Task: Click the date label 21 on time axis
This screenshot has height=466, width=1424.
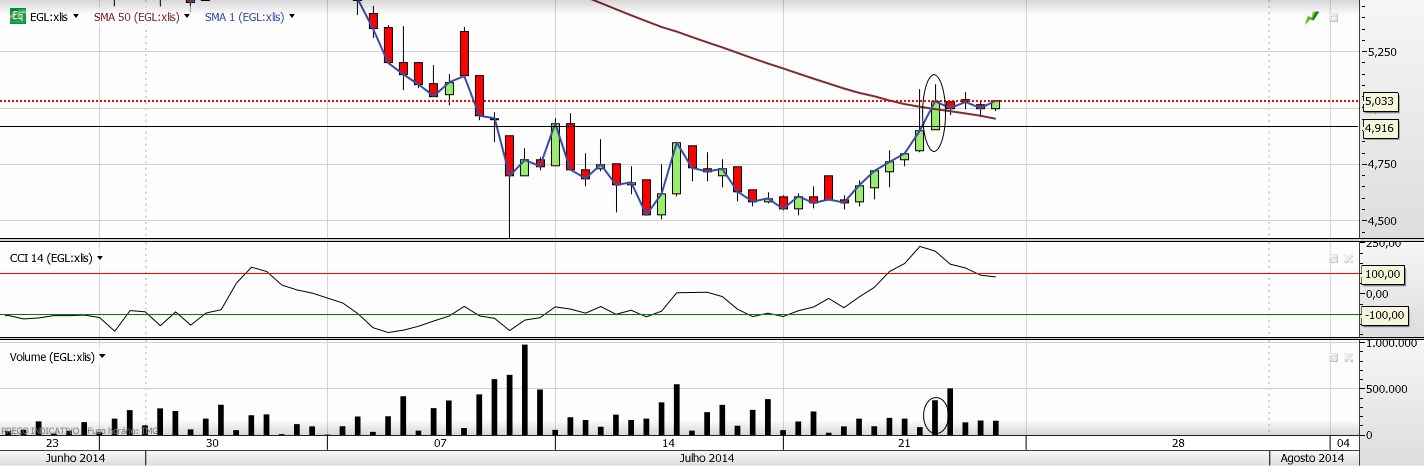Action: pos(904,443)
